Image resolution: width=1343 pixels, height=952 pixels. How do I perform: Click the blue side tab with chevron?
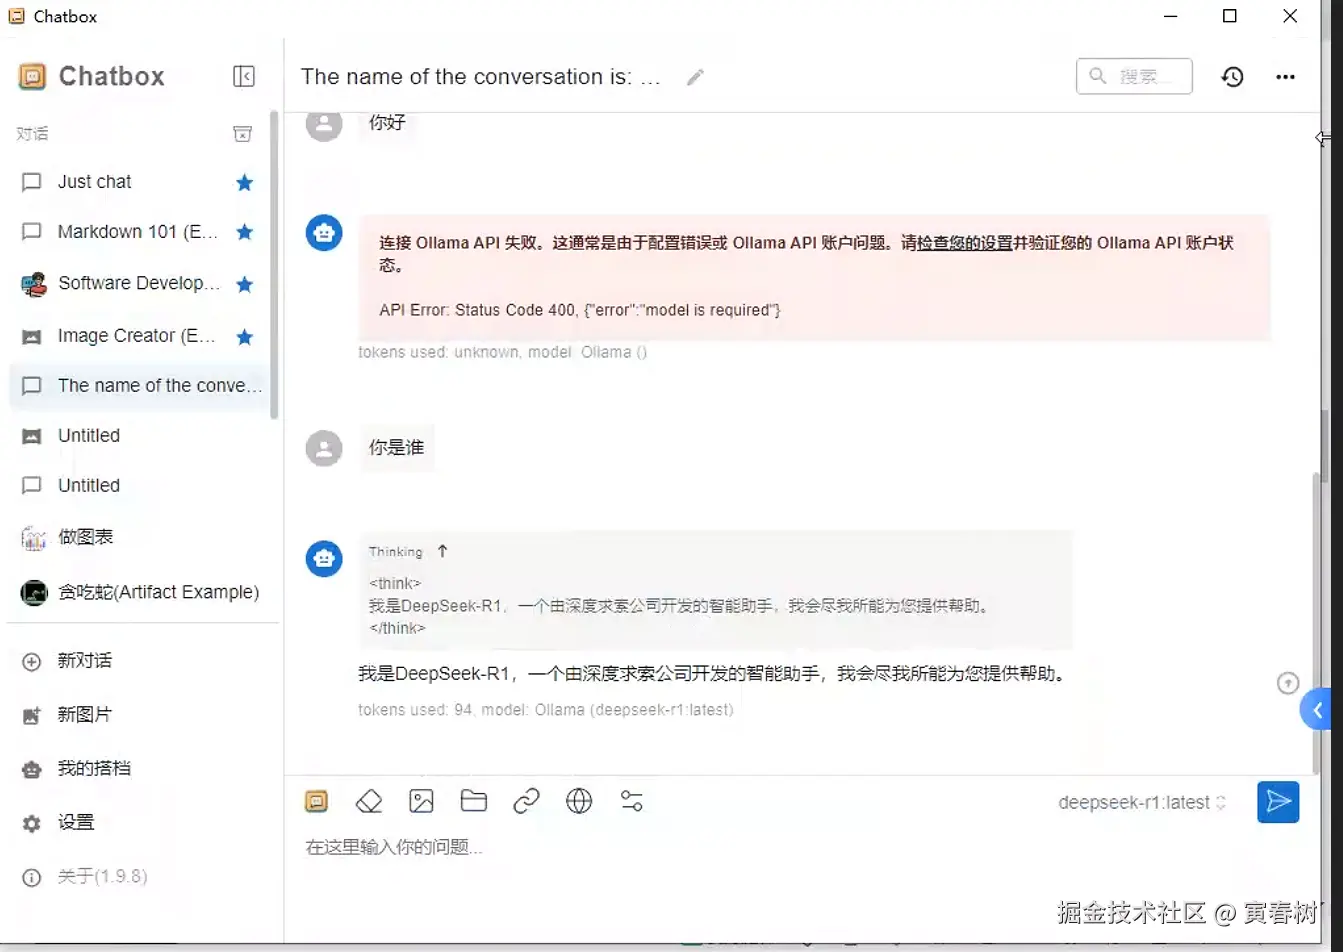1316,710
